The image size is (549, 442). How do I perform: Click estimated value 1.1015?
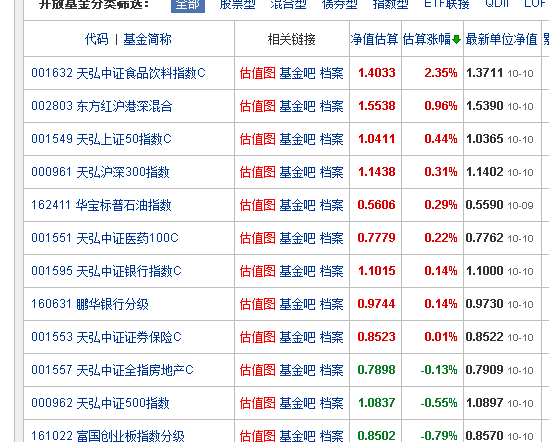(x=377, y=271)
